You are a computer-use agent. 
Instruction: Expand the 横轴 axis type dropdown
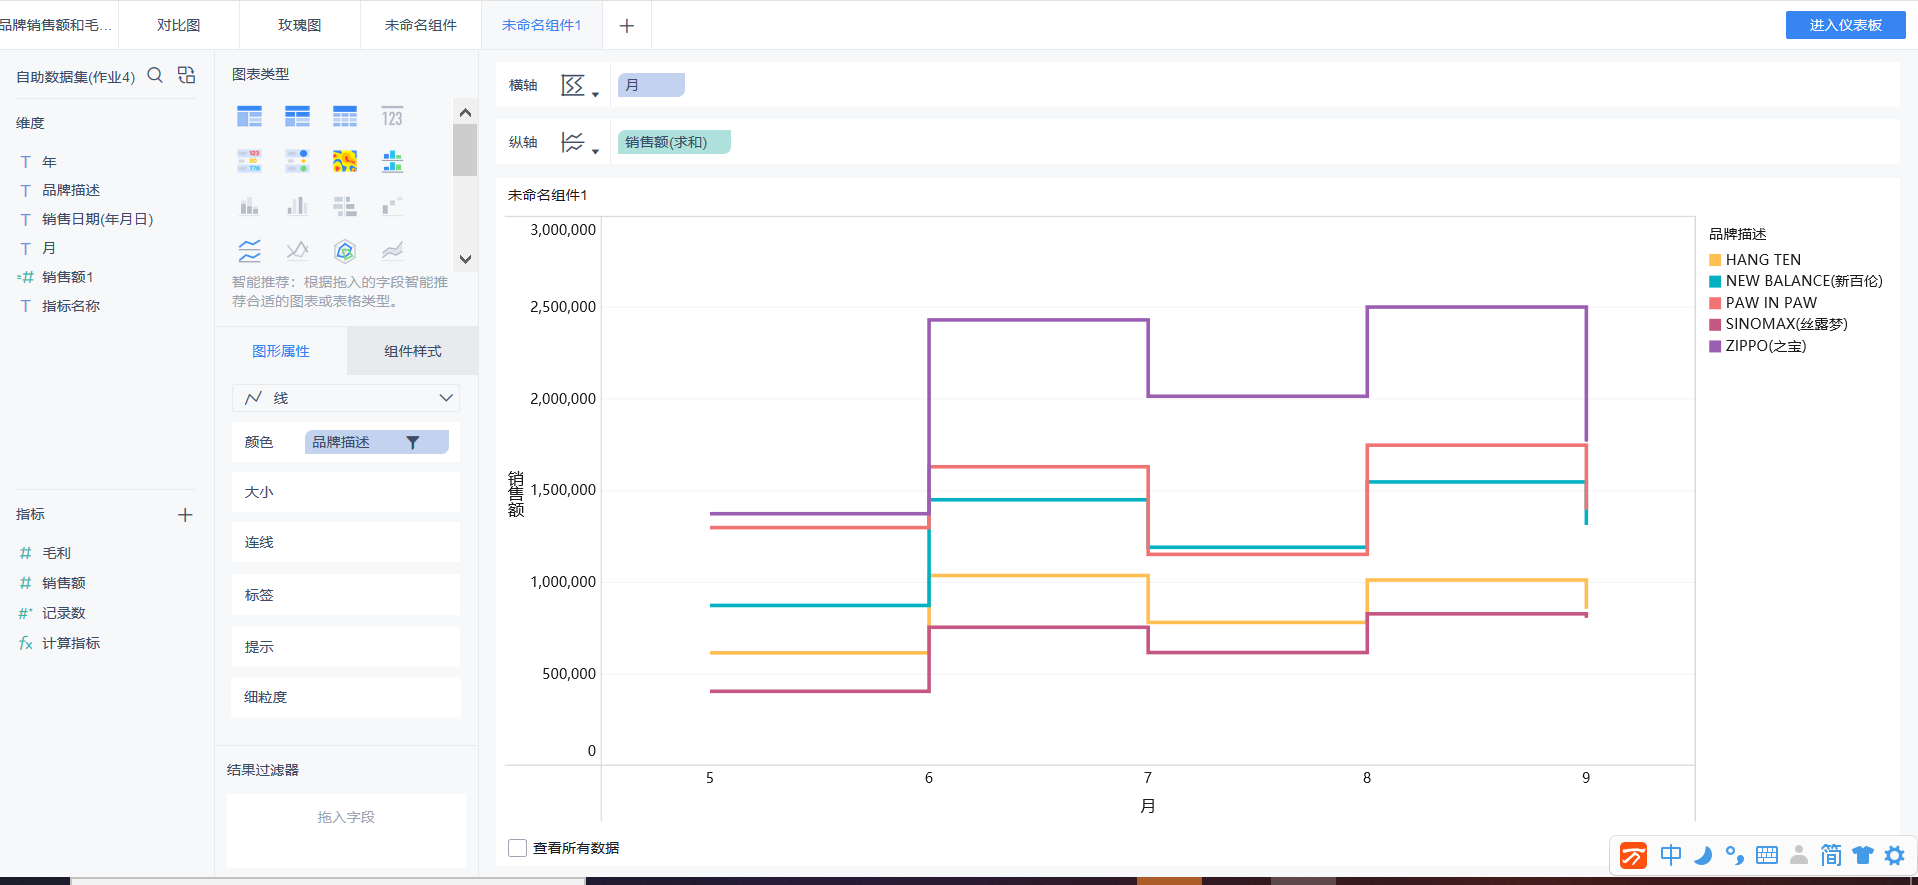(579, 86)
